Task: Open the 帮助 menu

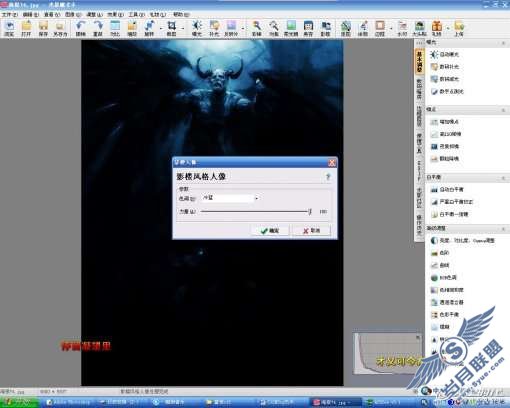Action: 181,15
